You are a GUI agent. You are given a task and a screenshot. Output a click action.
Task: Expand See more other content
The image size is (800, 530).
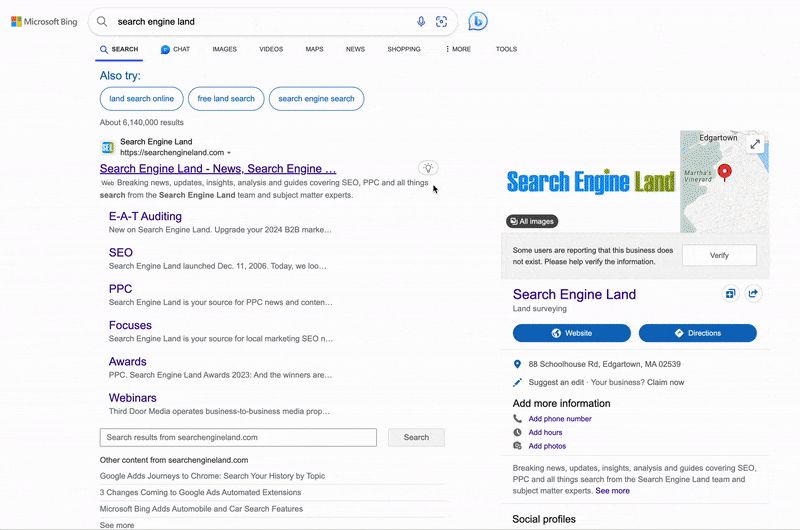(117, 525)
